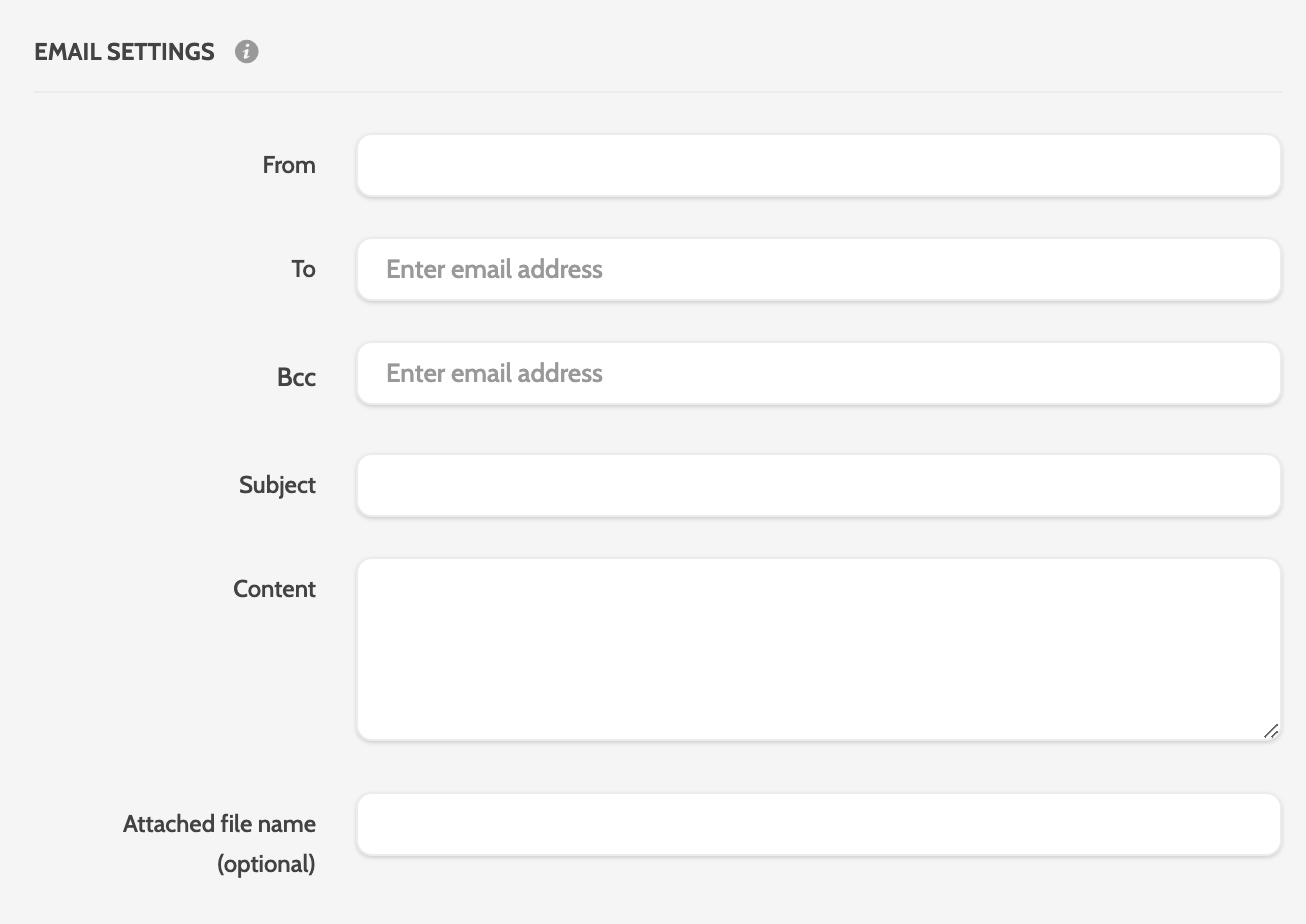Click the 'Attached file name' label text

[x=219, y=824]
